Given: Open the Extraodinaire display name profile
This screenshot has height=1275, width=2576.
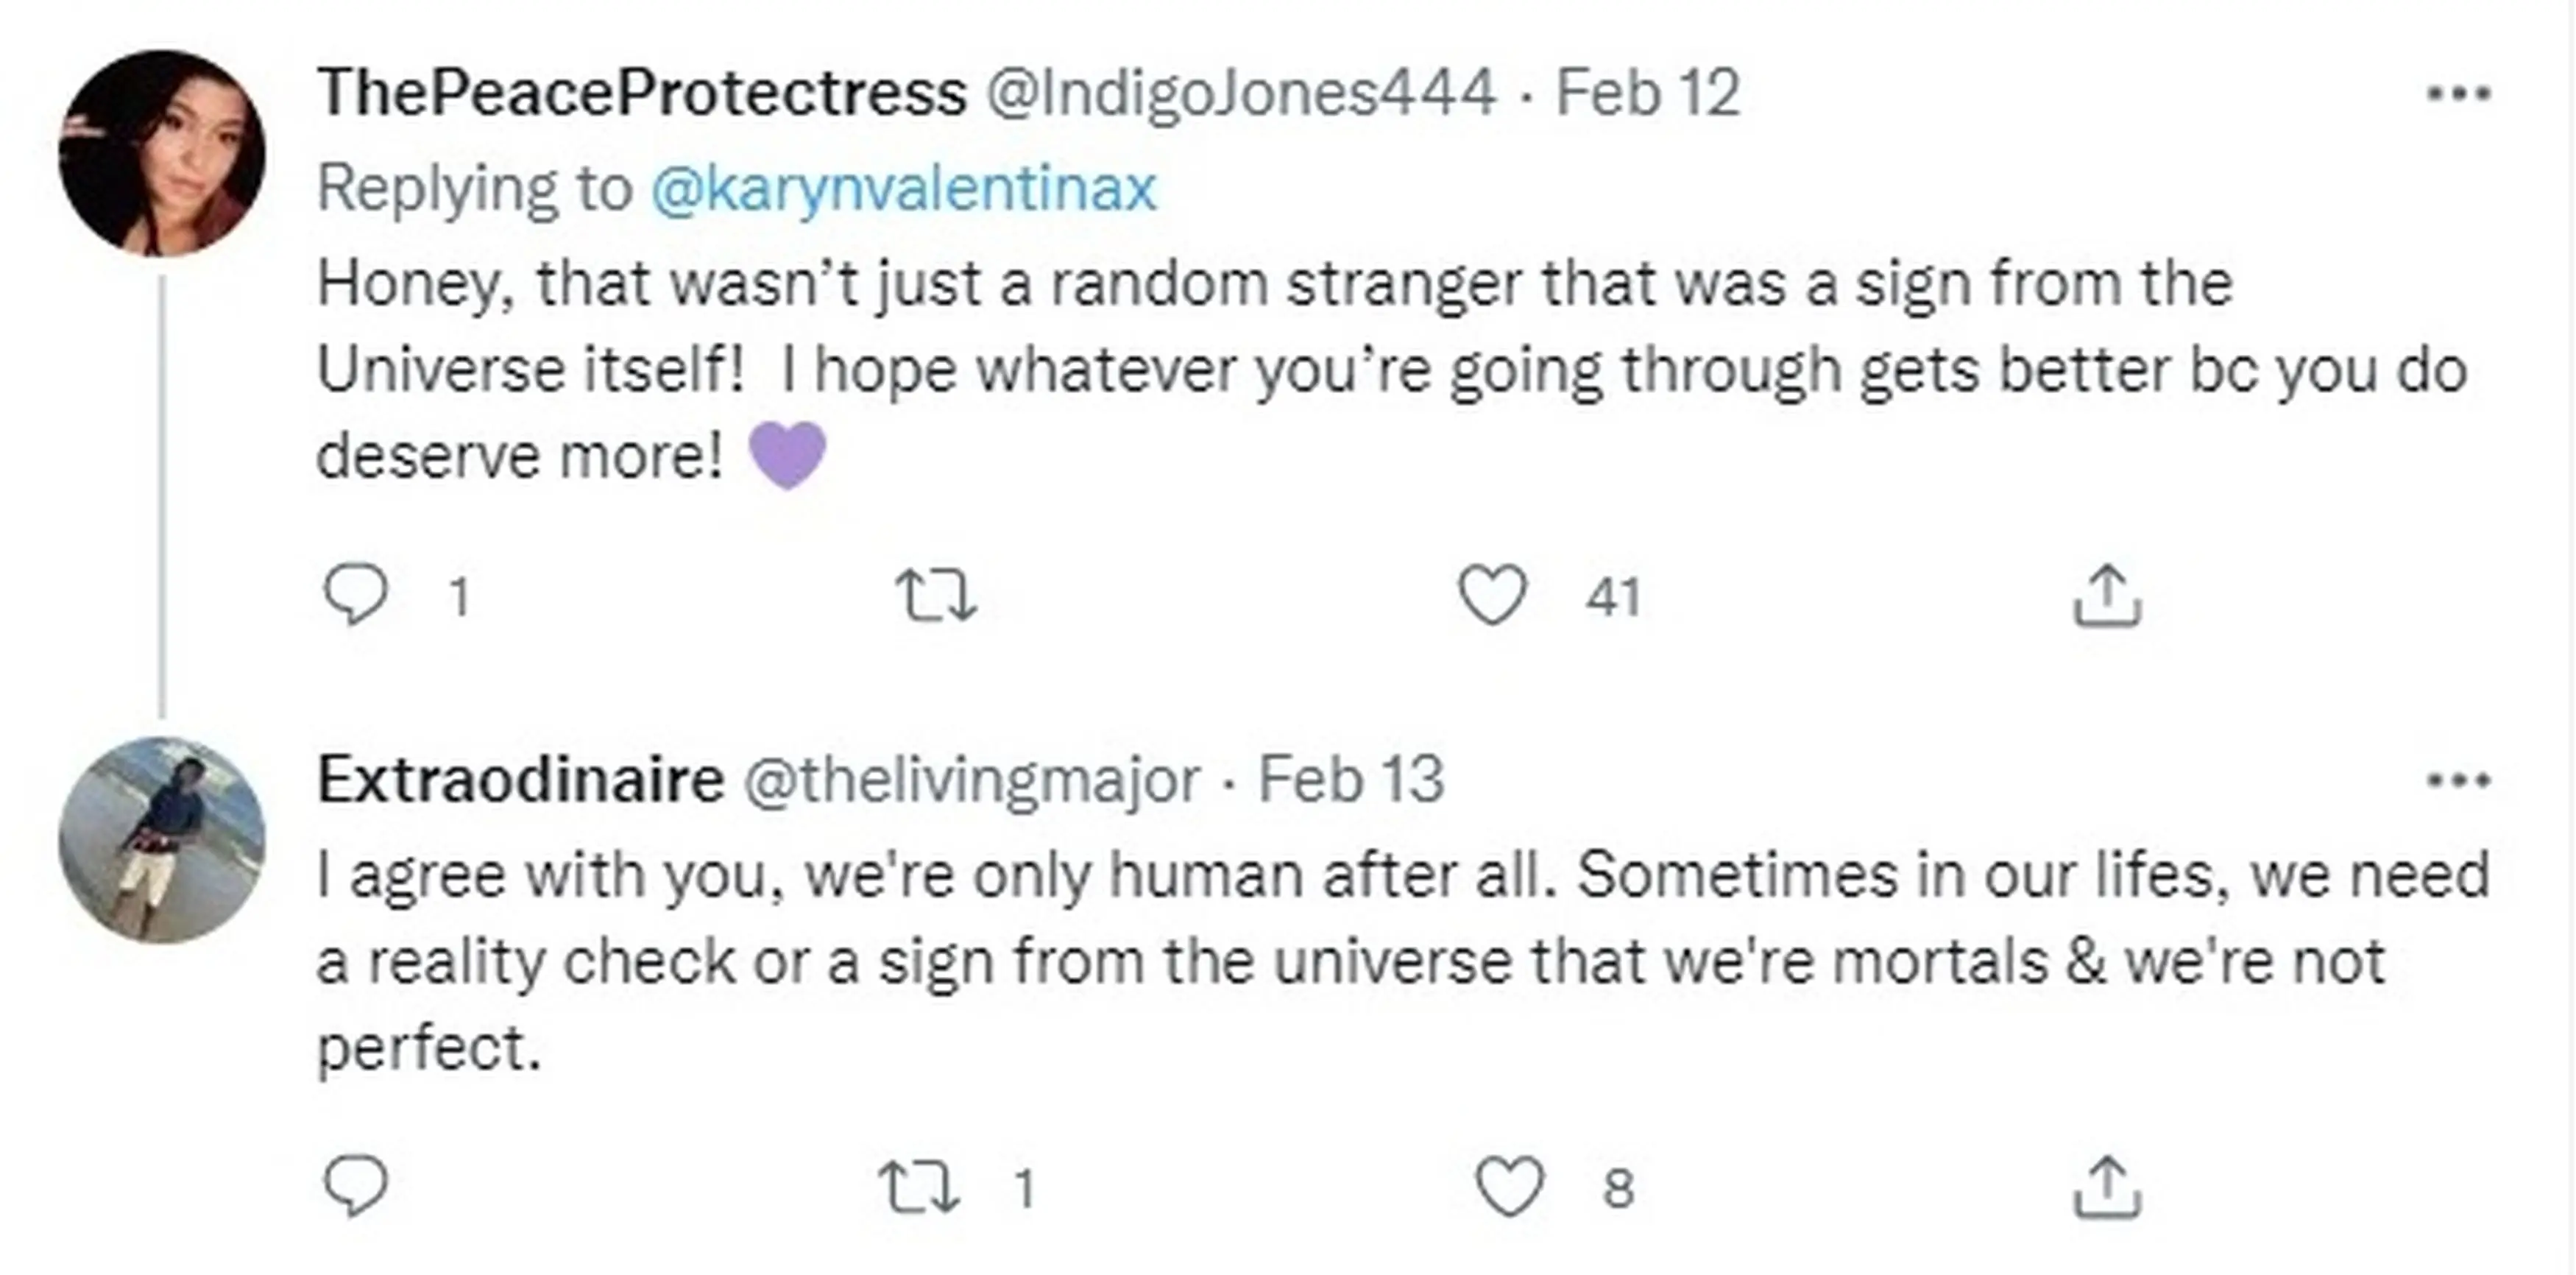Looking at the screenshot, I should tap(520, 780).
